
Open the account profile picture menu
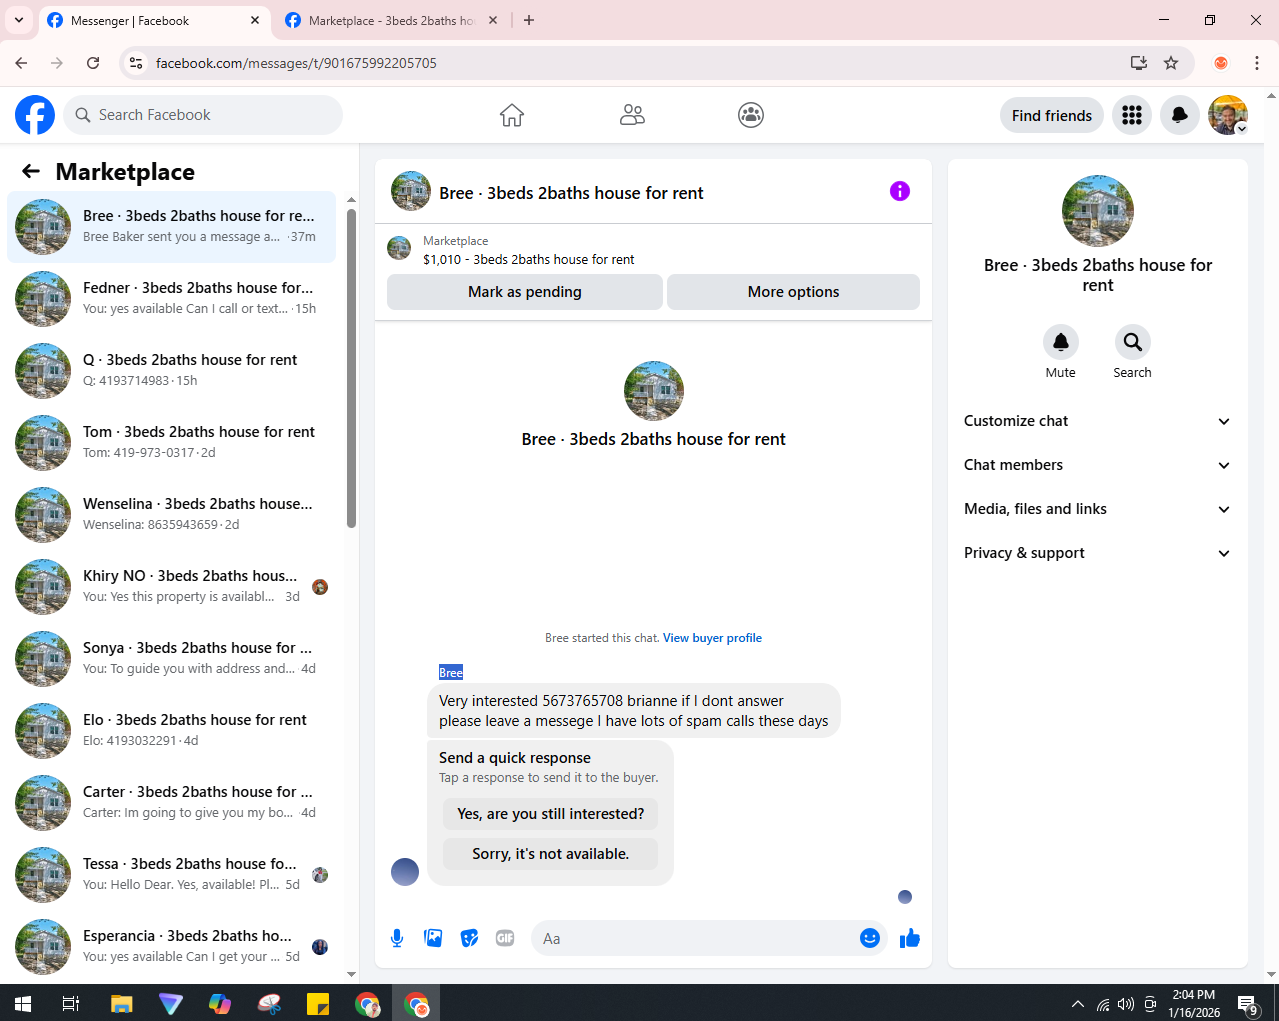[x=1228, y=115]
